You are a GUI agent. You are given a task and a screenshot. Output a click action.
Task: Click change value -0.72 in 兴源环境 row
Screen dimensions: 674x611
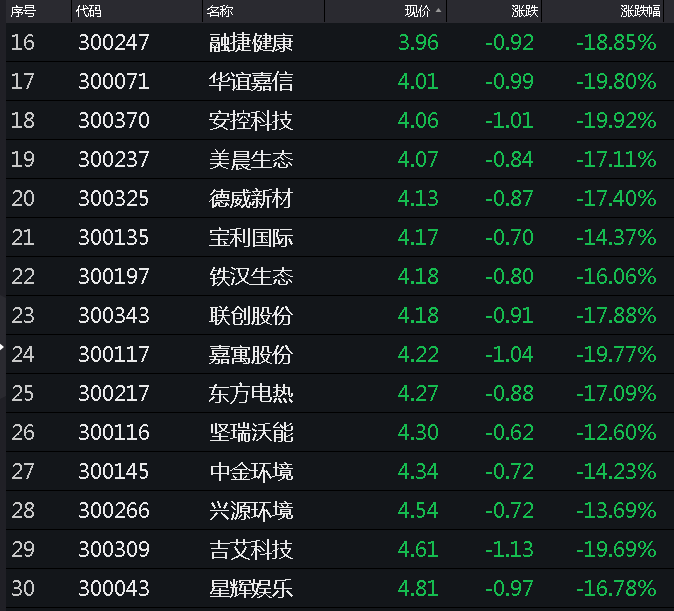510,510
